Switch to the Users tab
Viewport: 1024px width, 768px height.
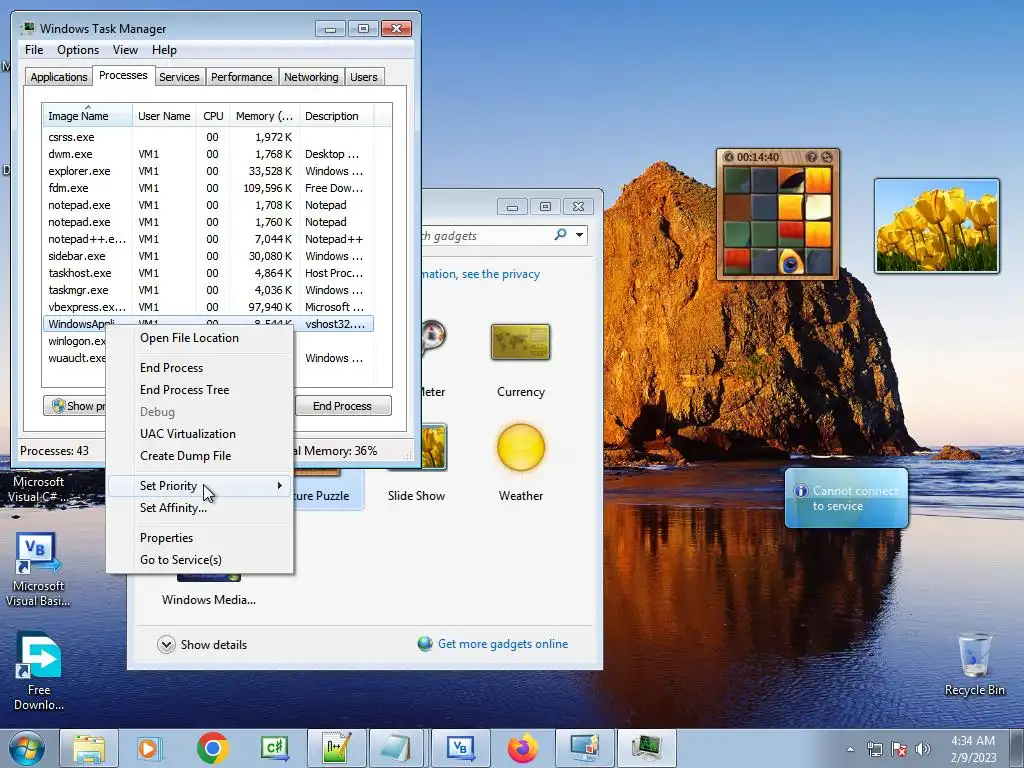[x=364, y=77]
